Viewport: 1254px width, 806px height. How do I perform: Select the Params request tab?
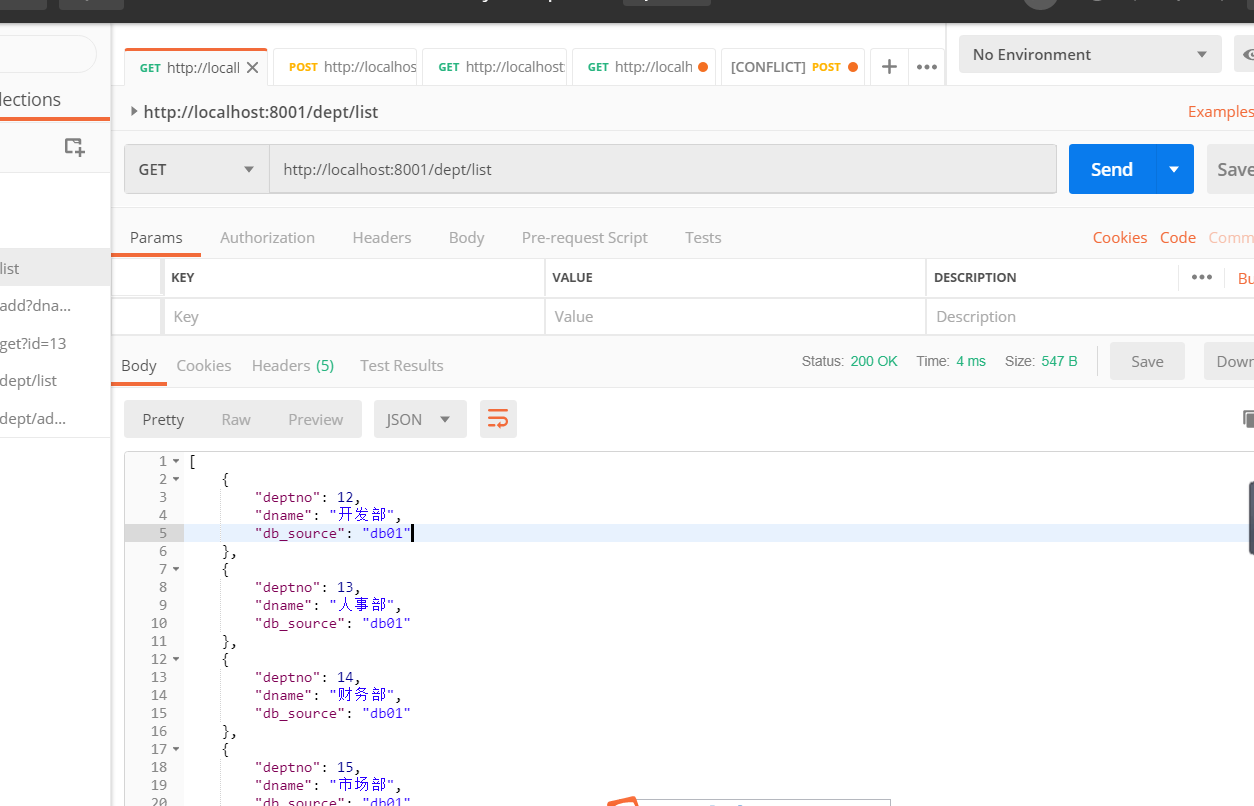pyautogui.click(x=156, y=237)
